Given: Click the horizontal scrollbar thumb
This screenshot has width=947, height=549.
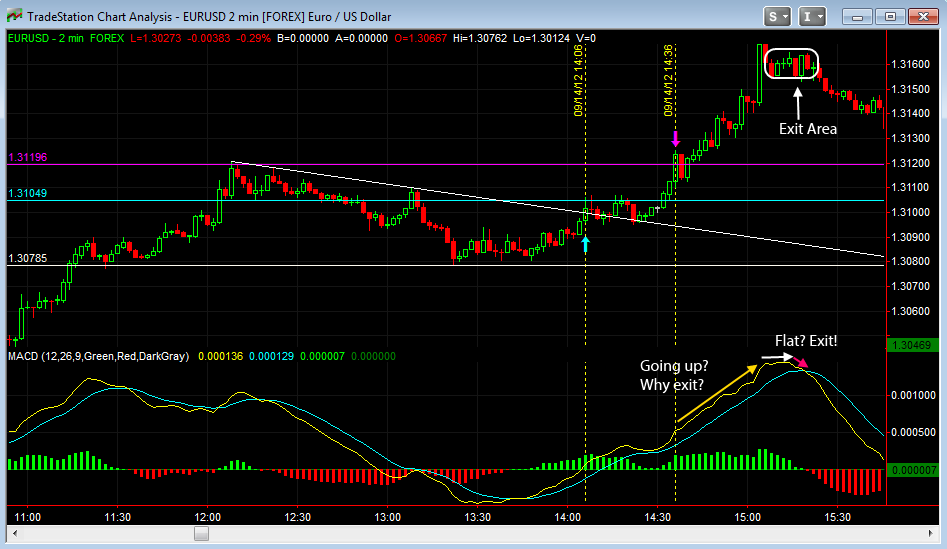Looking at the screenshot, I should pyautogui.click(x=201, y=533).
